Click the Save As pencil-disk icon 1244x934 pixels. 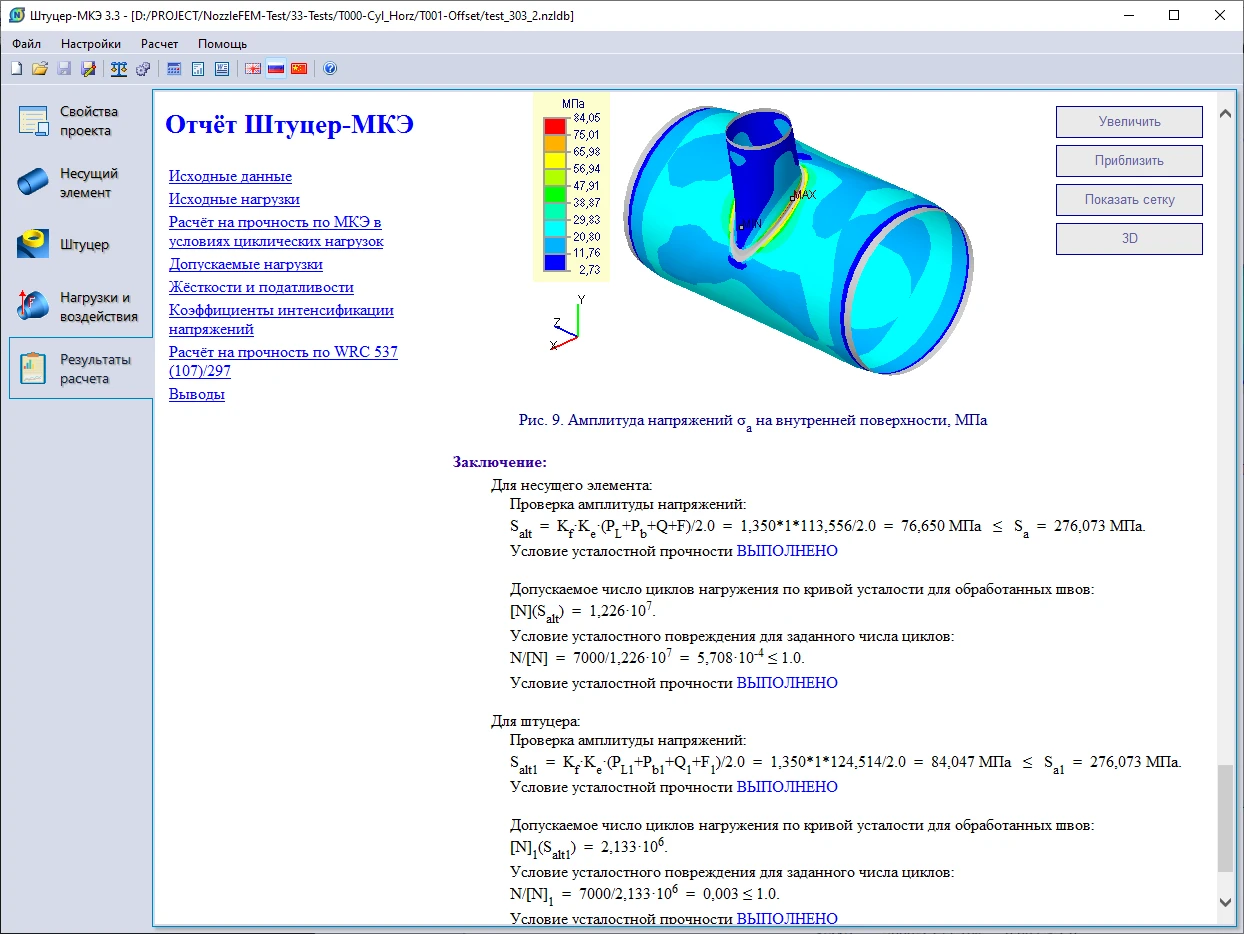pos(88,69)
